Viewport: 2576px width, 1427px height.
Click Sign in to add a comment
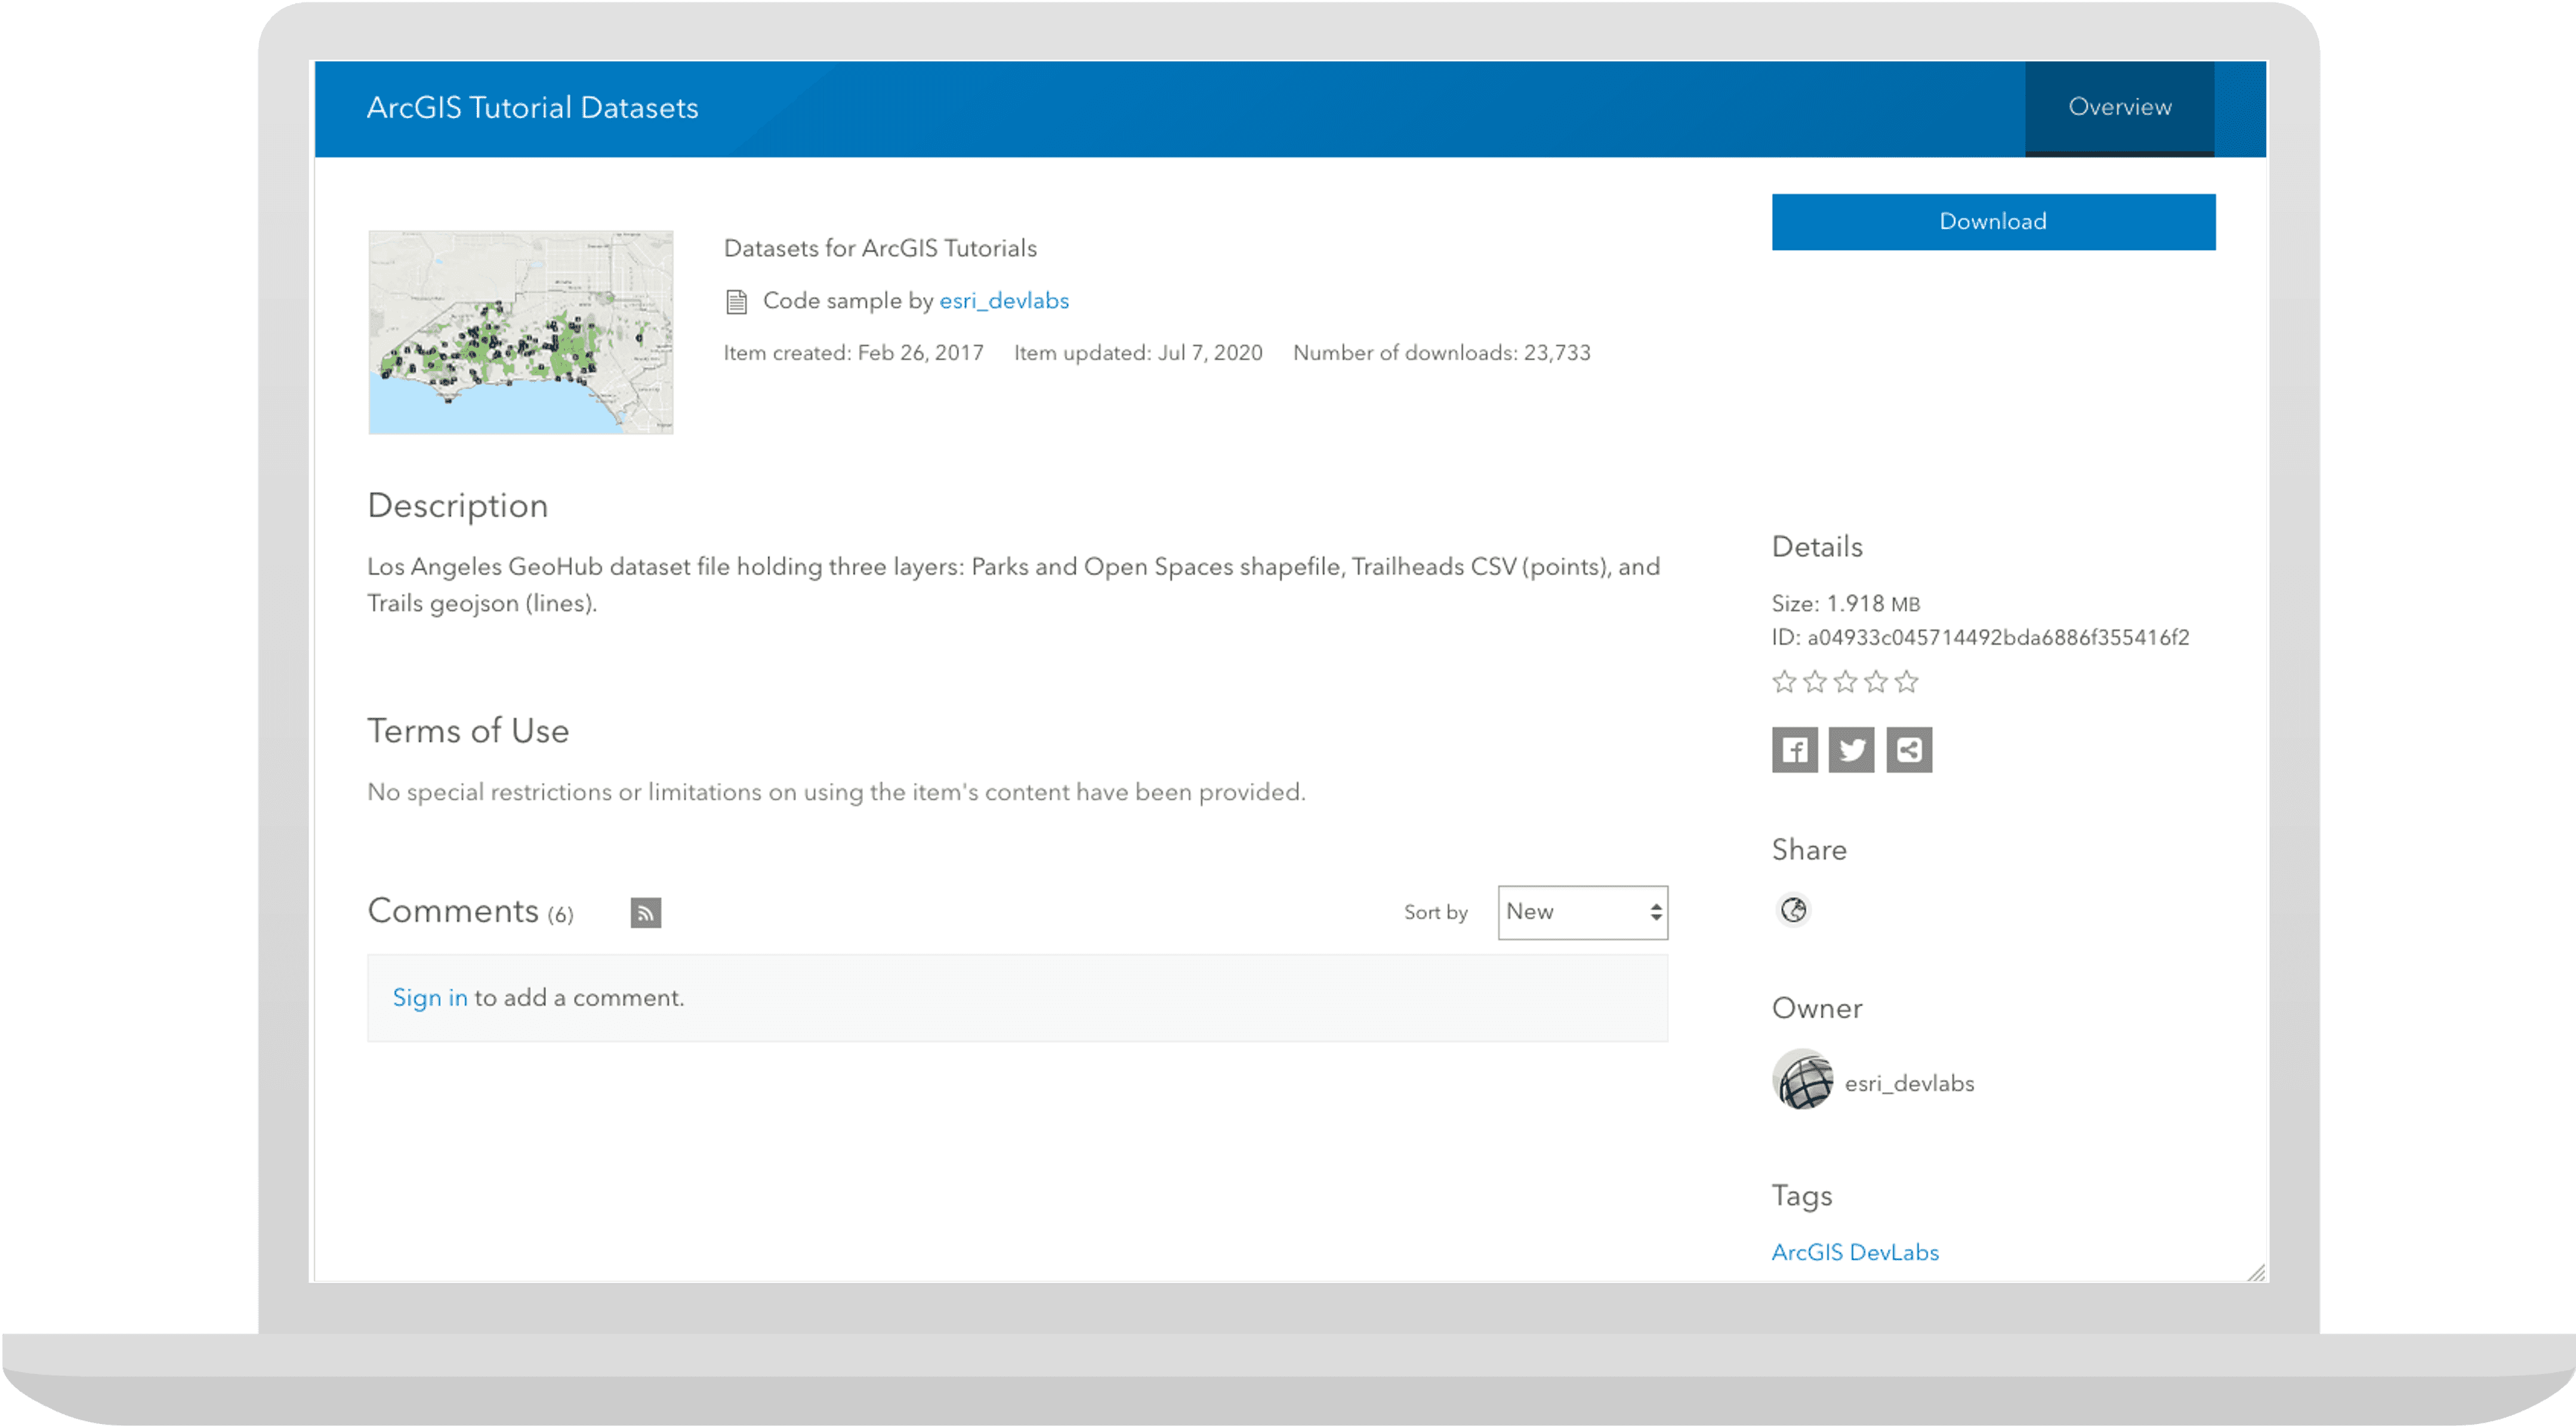click(429, 998)
